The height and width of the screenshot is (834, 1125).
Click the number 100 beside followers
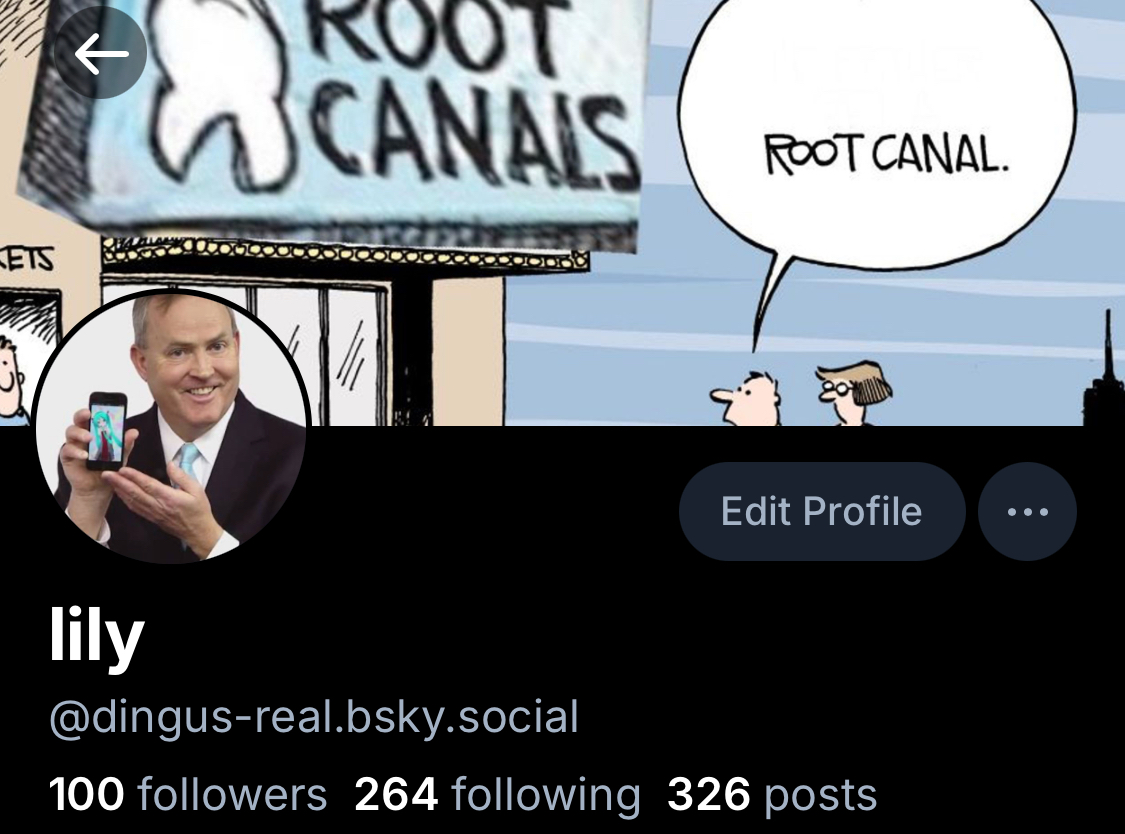86,795
